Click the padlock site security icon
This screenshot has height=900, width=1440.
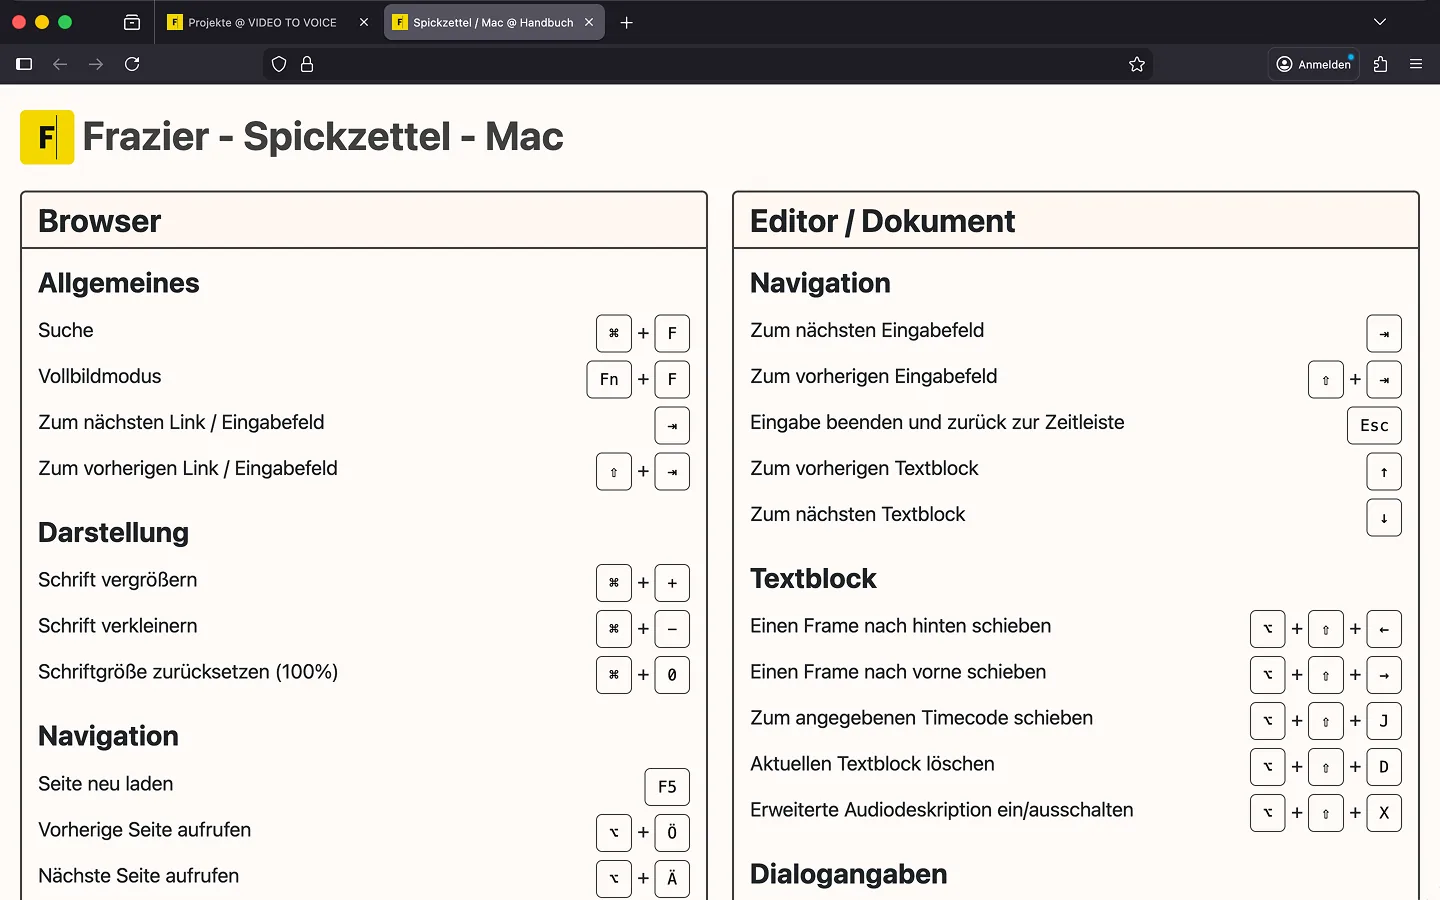pos(307,64)
